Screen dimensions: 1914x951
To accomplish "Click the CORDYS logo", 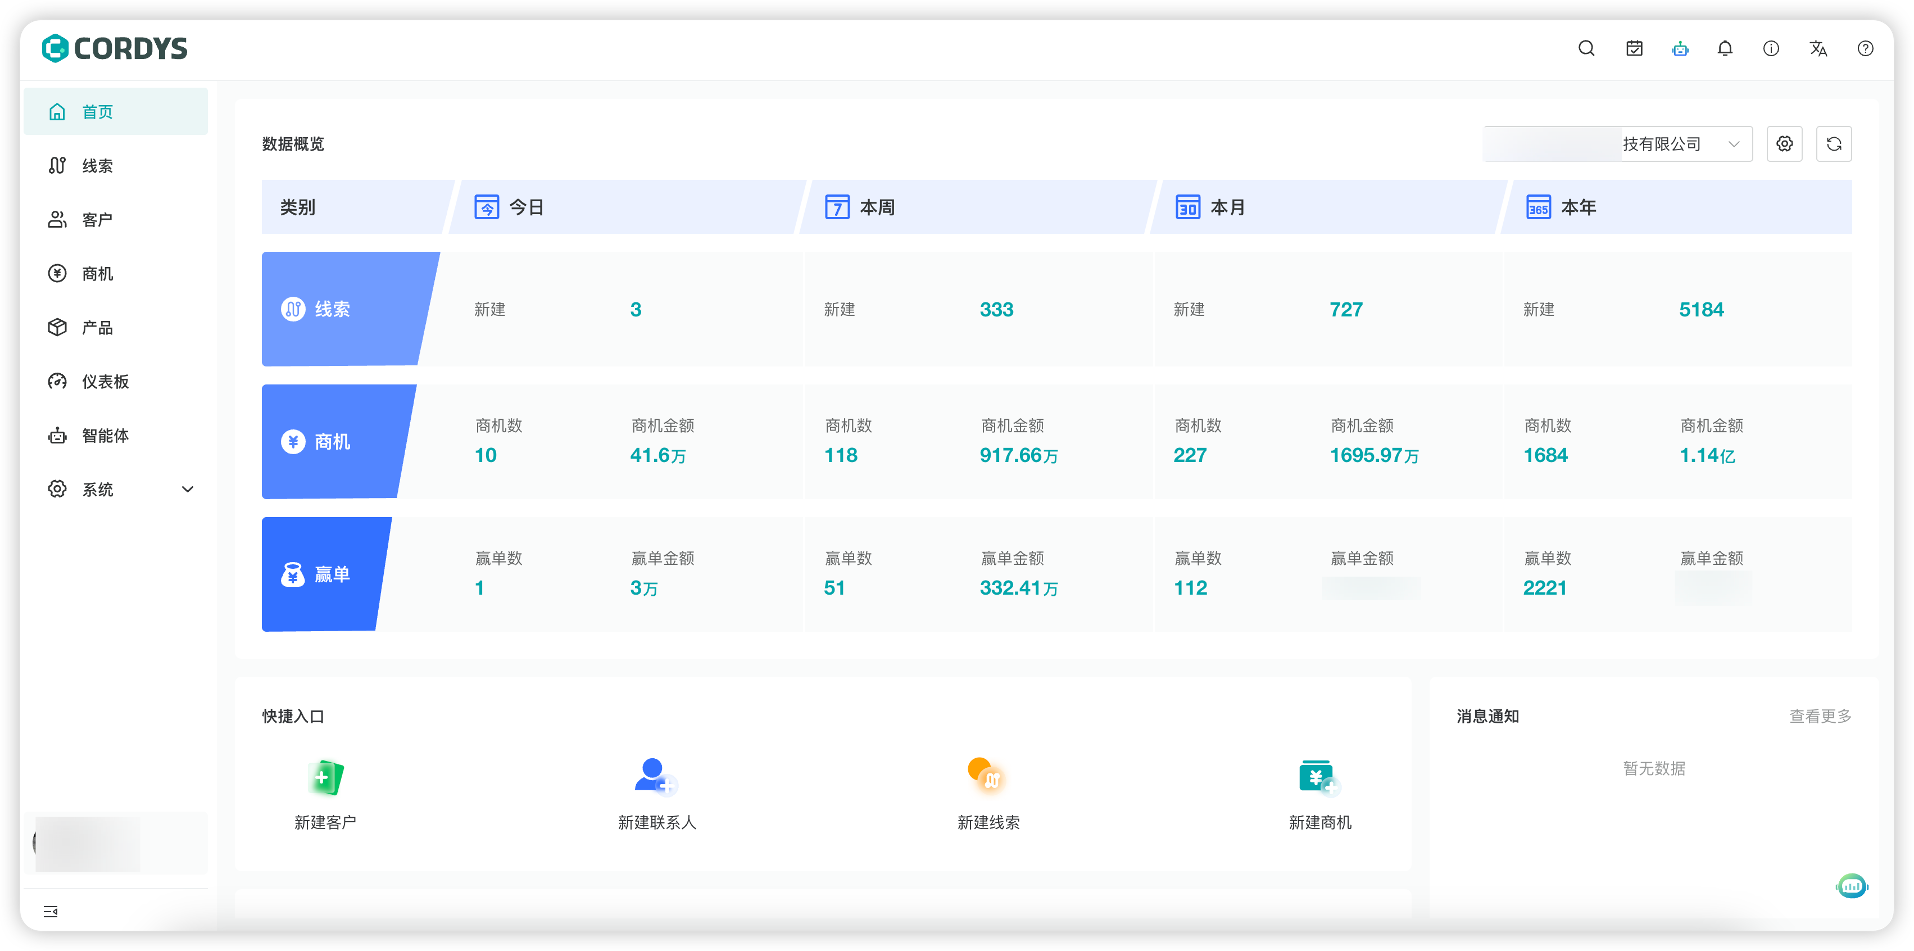I will [x=113, y=48].
